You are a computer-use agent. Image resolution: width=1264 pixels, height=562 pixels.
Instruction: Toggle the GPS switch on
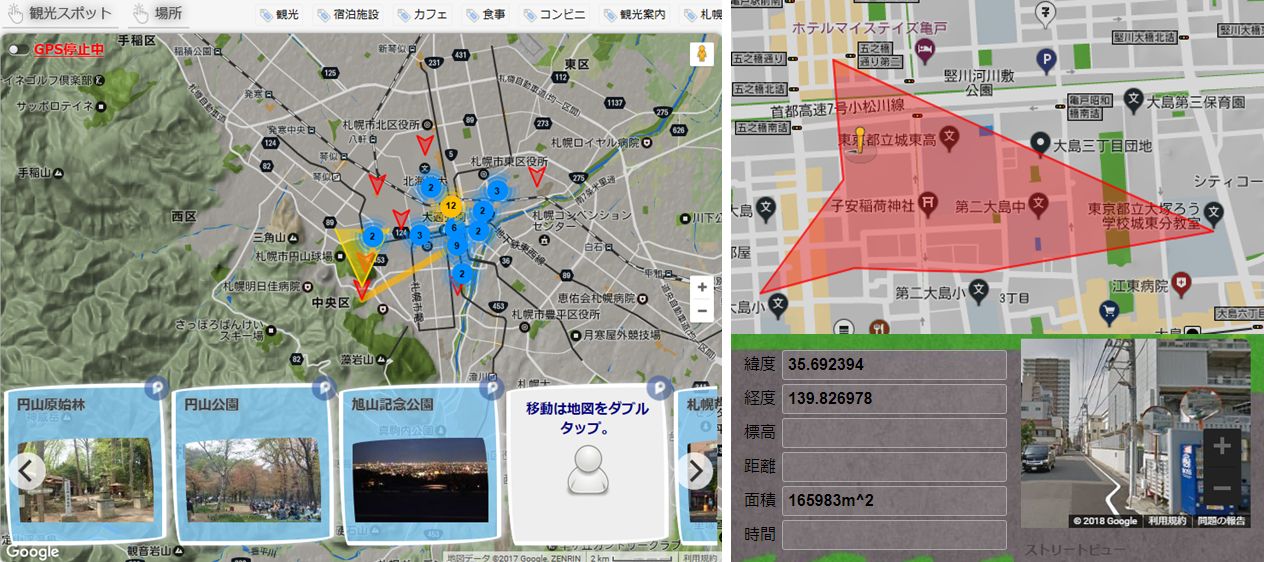pos(17,49)
